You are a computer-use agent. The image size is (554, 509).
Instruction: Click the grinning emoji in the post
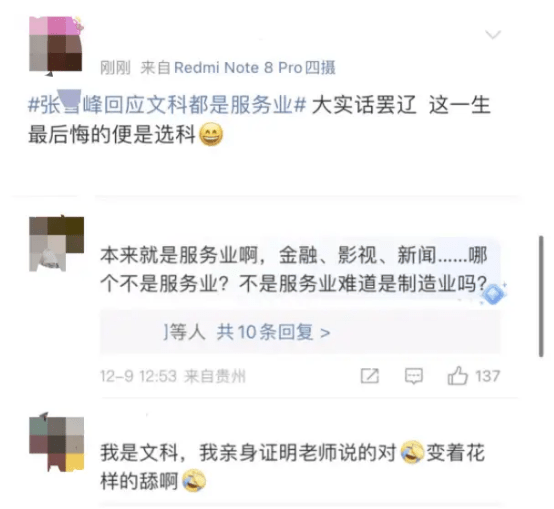(211, 135)
